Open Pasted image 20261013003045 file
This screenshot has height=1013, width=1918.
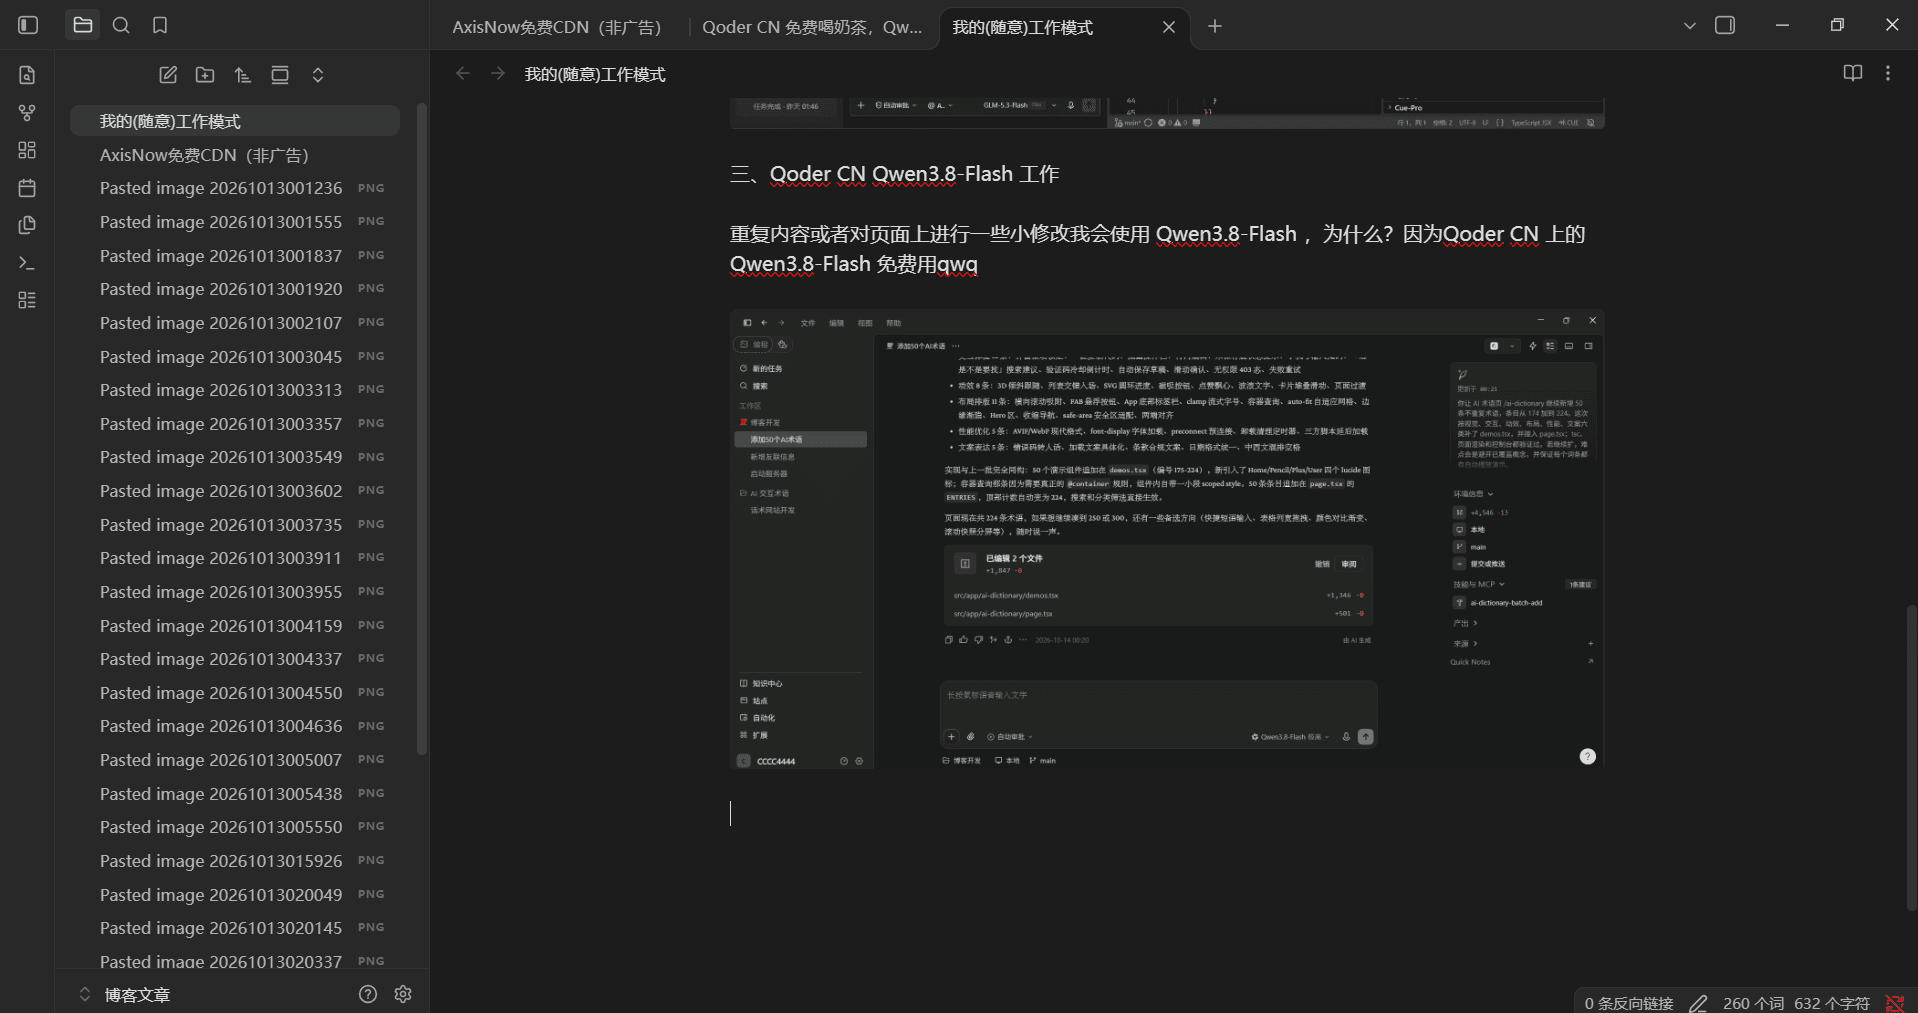pyautogui.click(x=235, y=357)
